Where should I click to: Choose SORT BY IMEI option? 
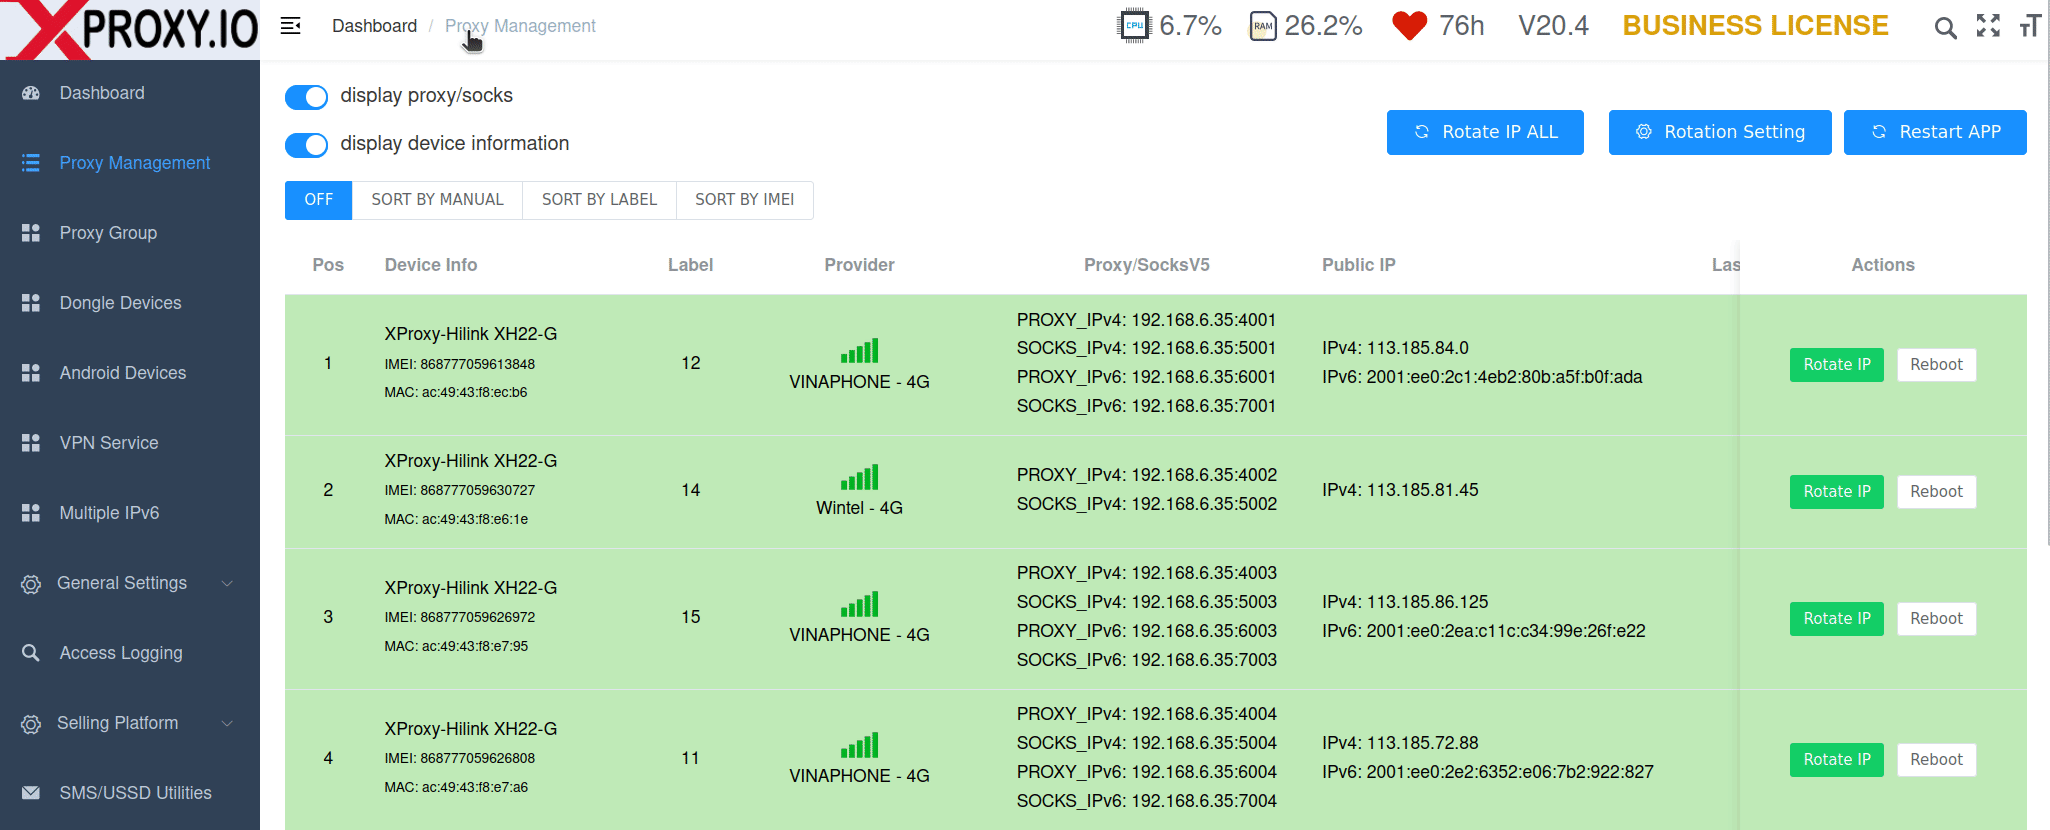pos(745,200)
